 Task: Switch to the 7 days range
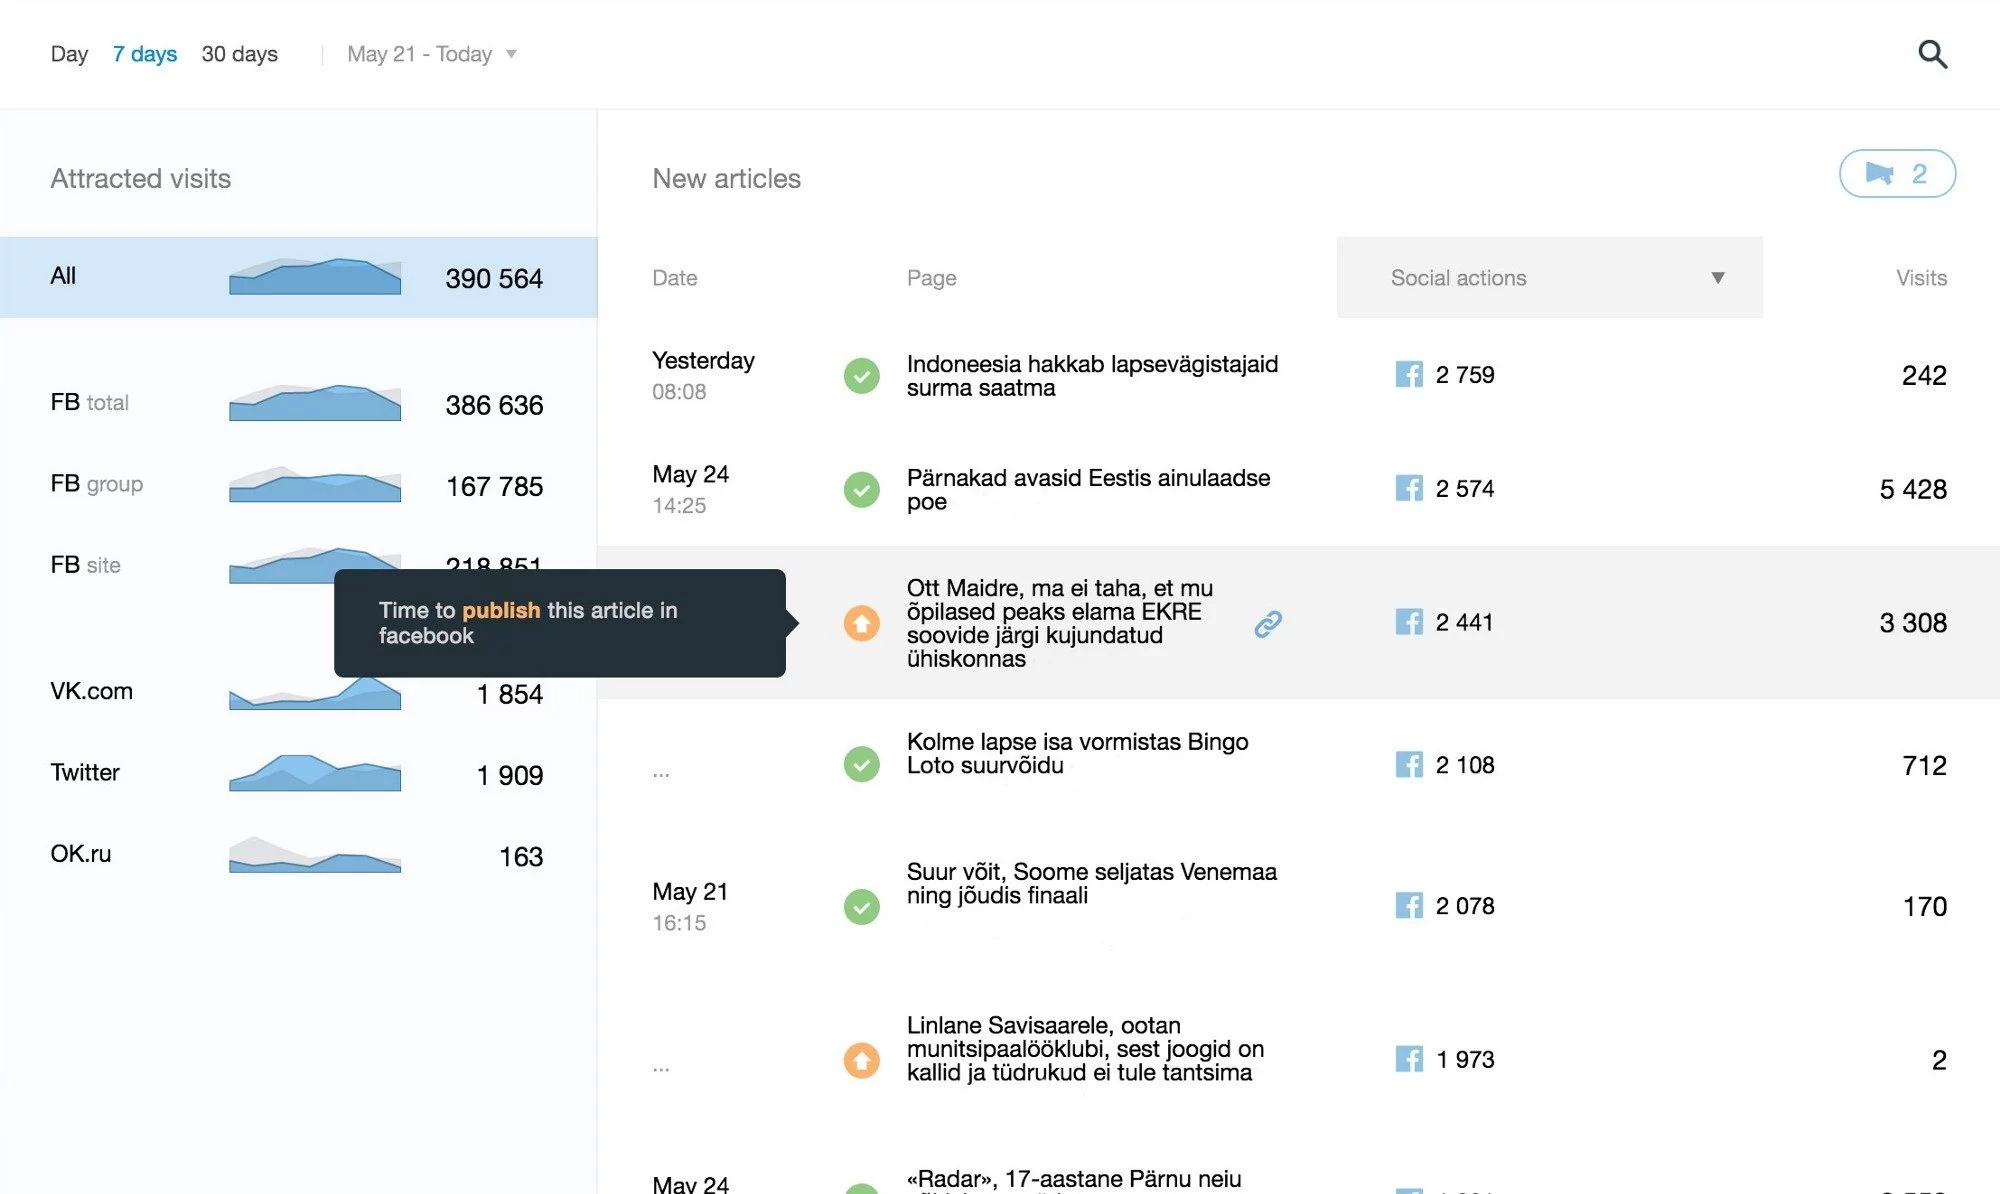click(x=144, y=54)
